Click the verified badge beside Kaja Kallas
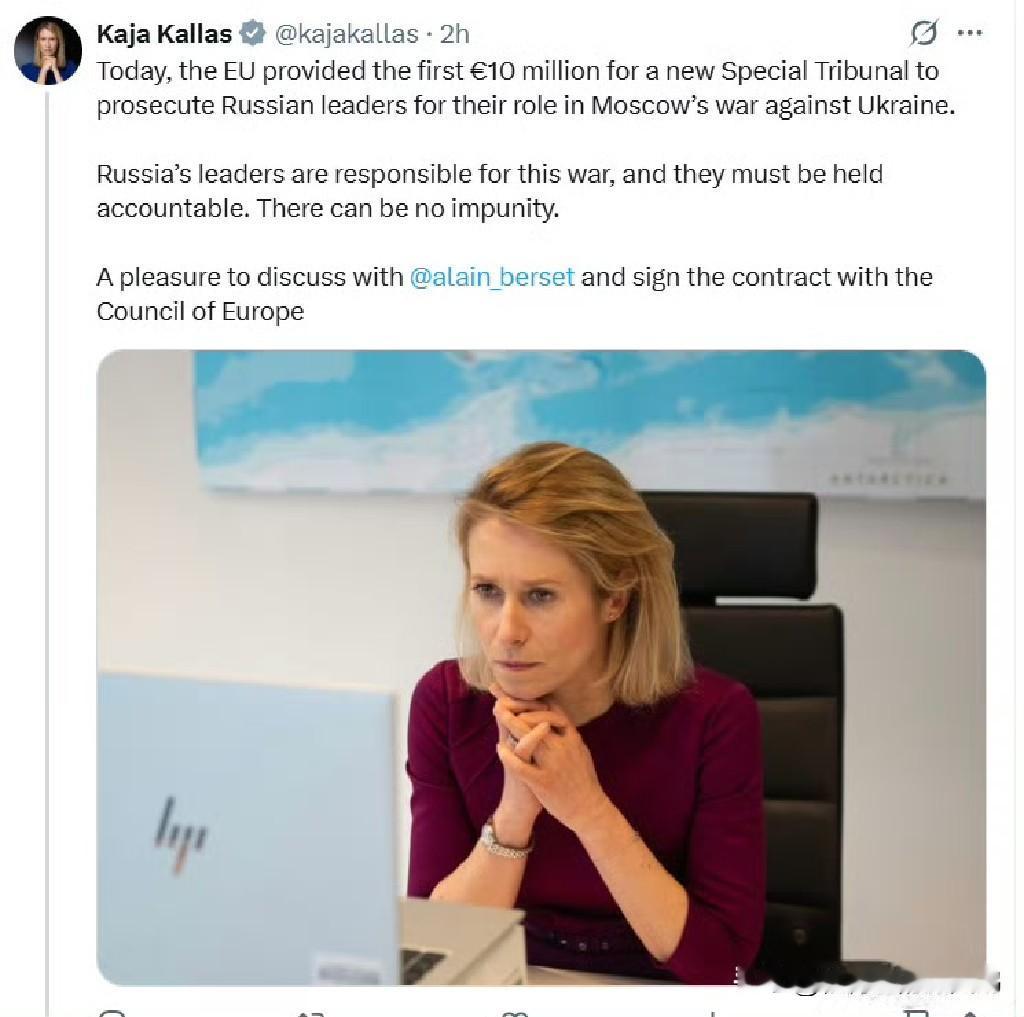Screen dimensions: 1024x1017 click(x=254, y=34)
